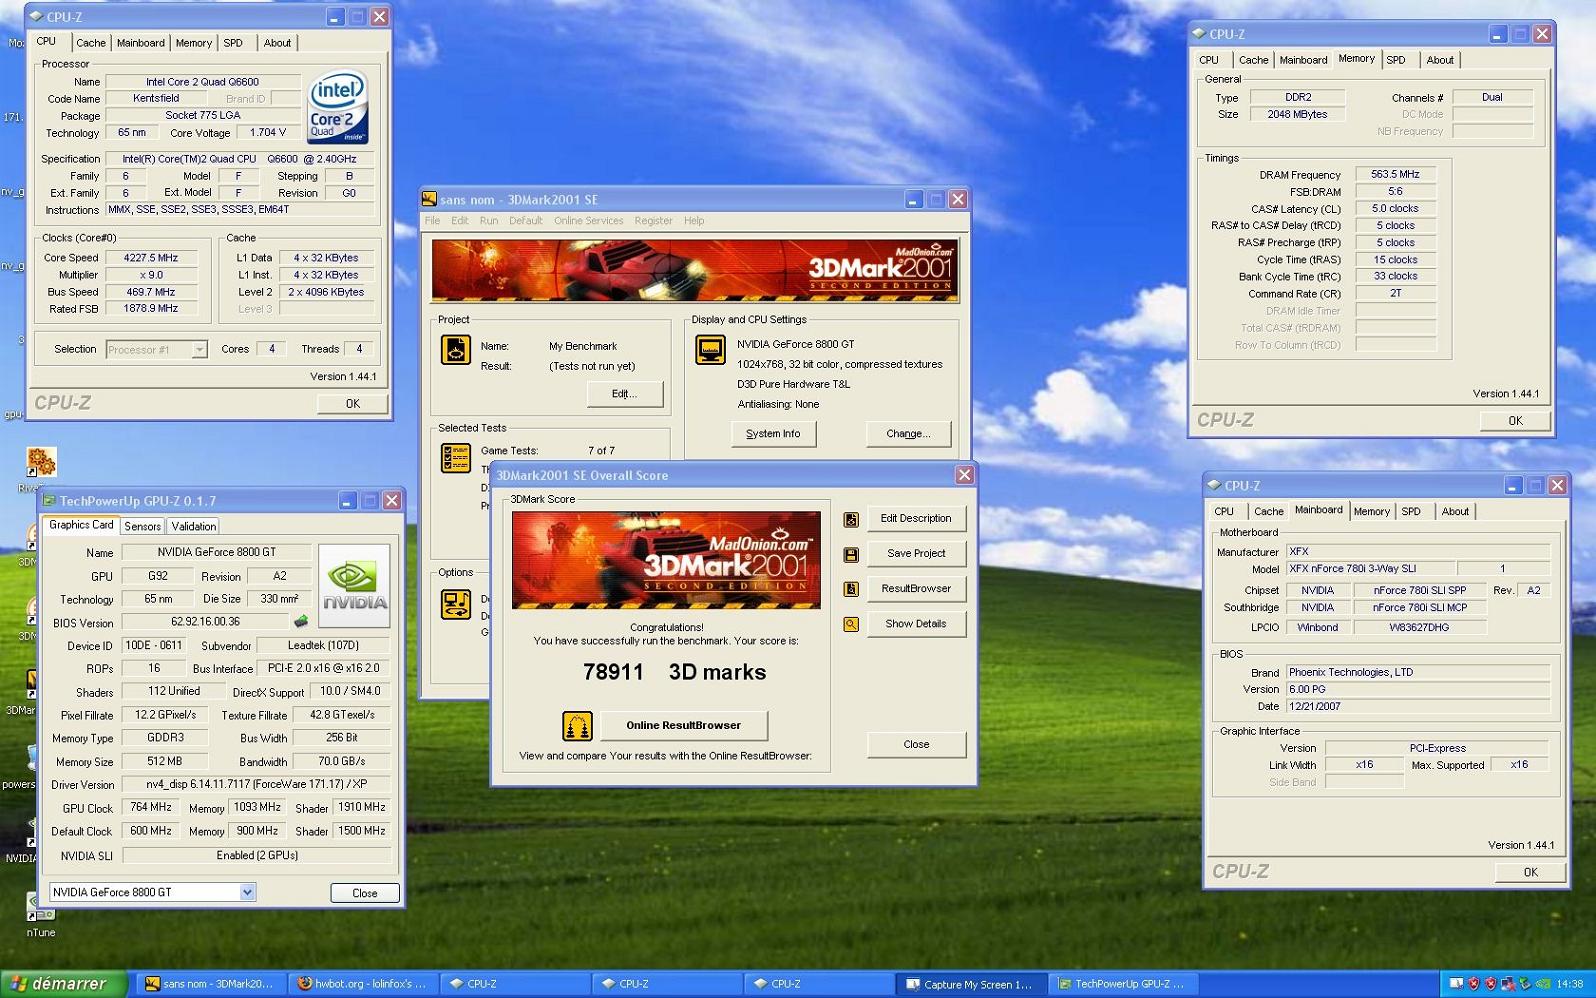
Task: Click the monitor icon in Display and CPU Settings
Action: coord(711,350)
